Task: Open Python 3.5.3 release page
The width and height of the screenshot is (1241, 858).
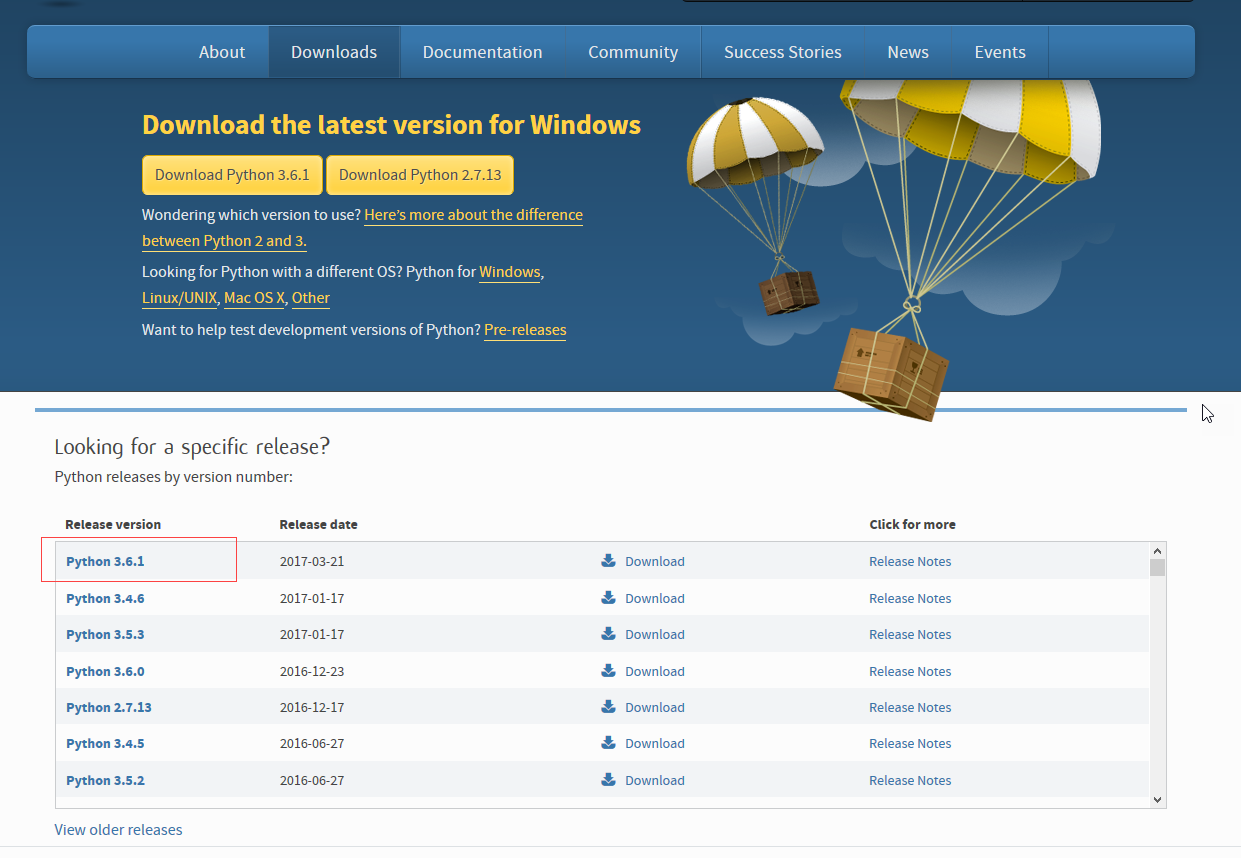Action: coord(105,634)
